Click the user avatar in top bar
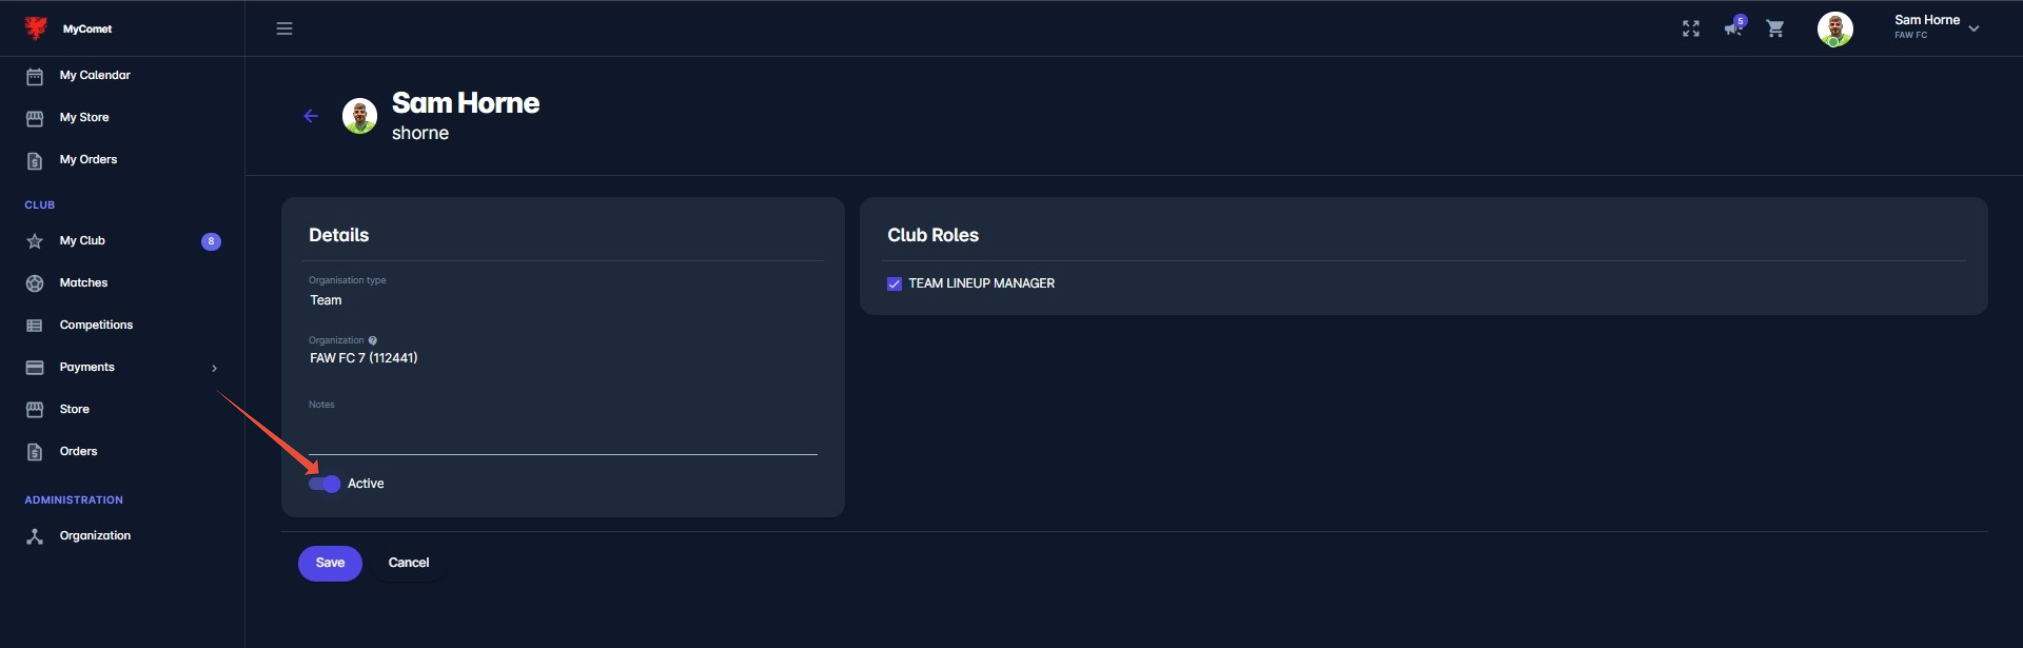2023x648 pixels. [x=1835, y=29]
